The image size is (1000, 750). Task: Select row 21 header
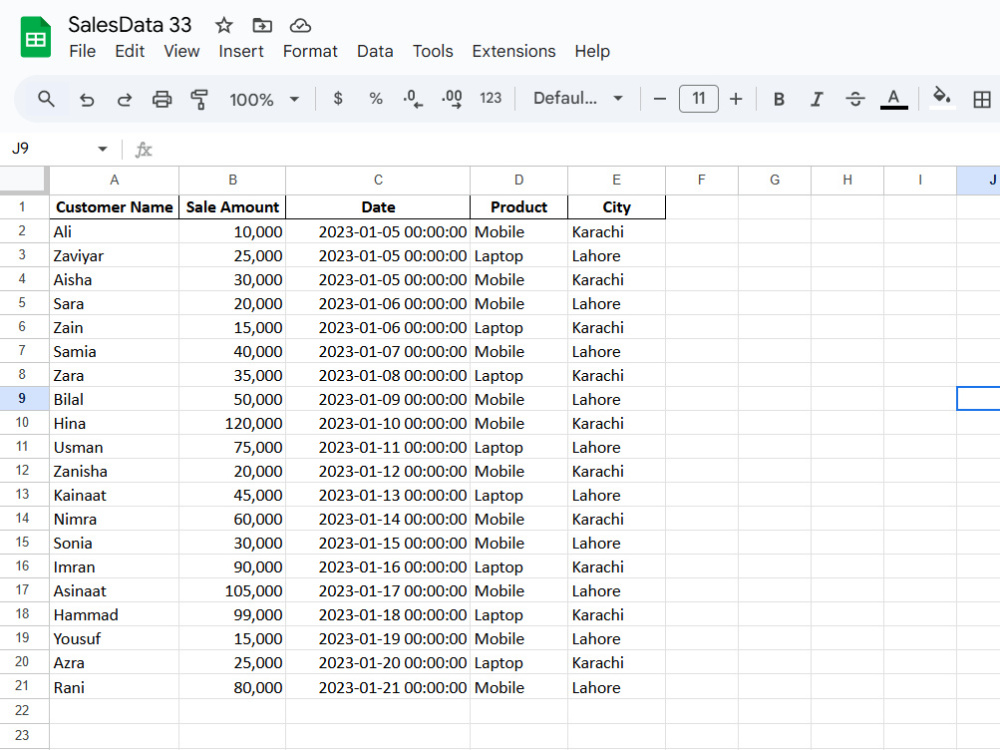pos(22,686)
